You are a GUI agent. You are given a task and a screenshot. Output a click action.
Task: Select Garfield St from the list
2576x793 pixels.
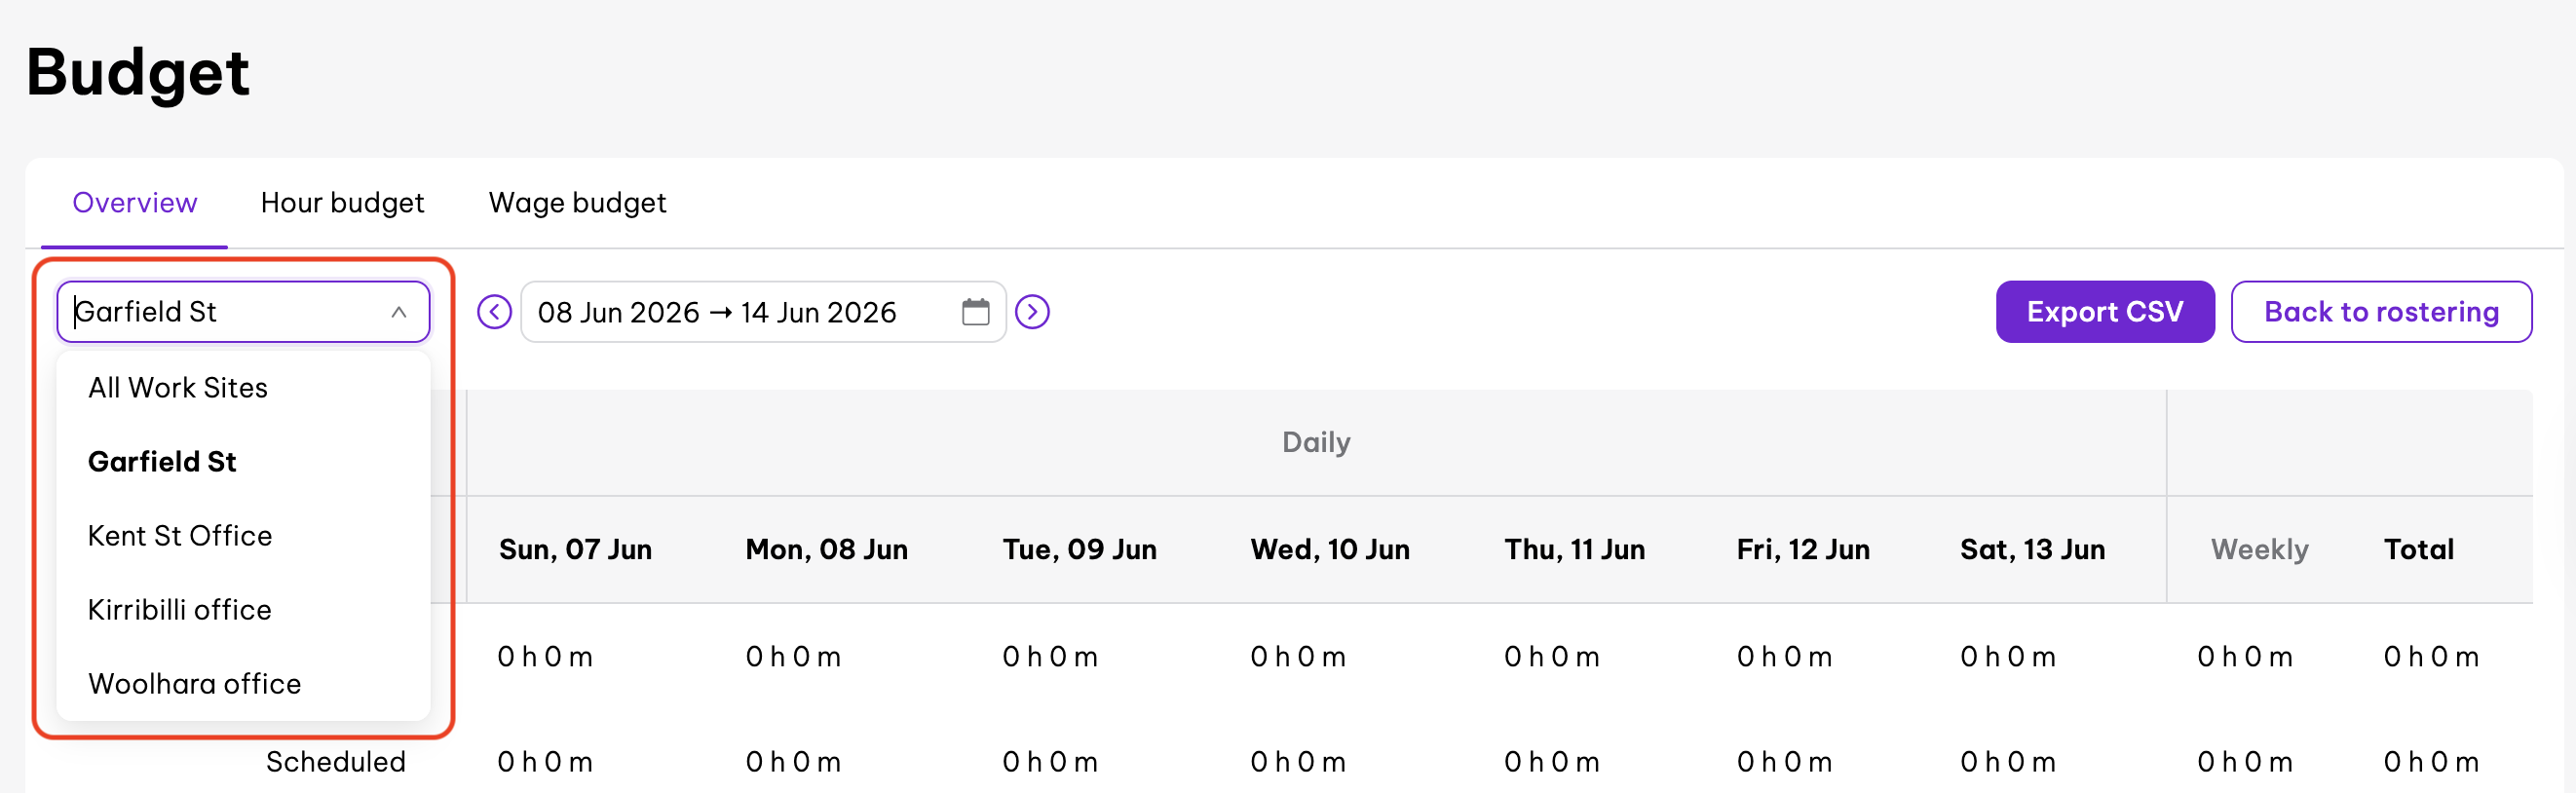(243, 462)
